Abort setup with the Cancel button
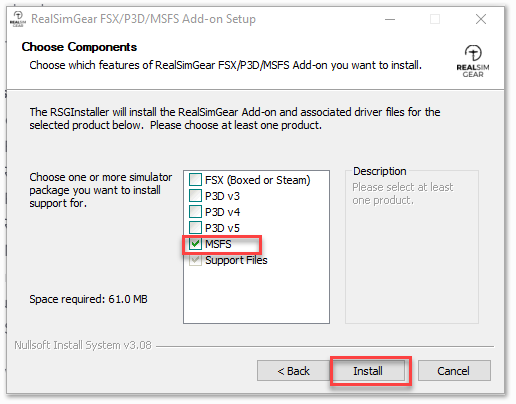 pyautogui.click(x=454, y=371)
